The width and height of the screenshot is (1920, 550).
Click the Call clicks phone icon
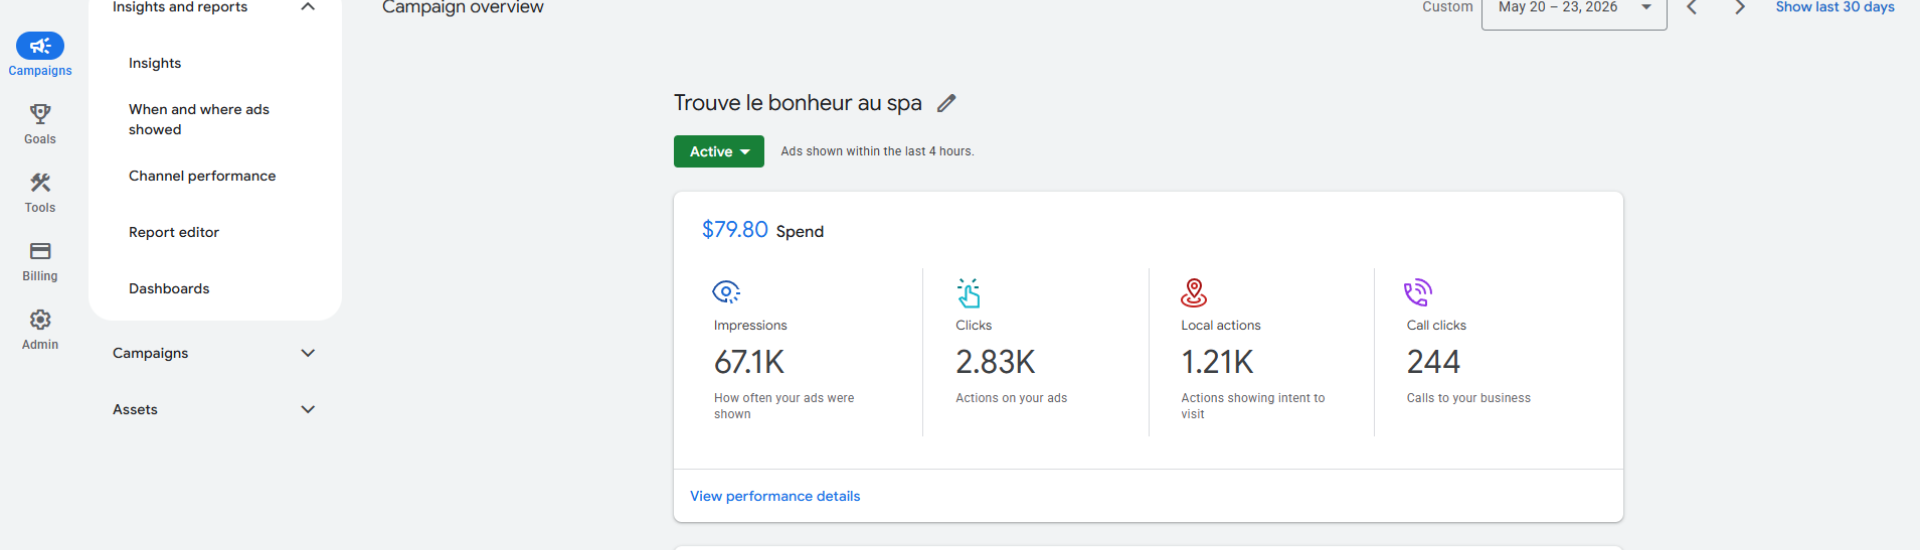(1418, 293)
